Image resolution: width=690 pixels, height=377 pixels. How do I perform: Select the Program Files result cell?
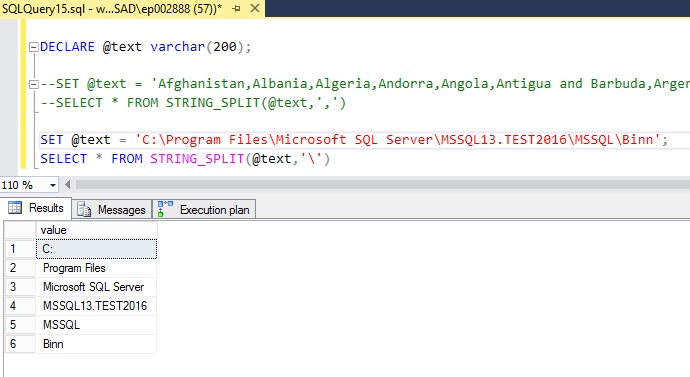click(x=96, y=268)
